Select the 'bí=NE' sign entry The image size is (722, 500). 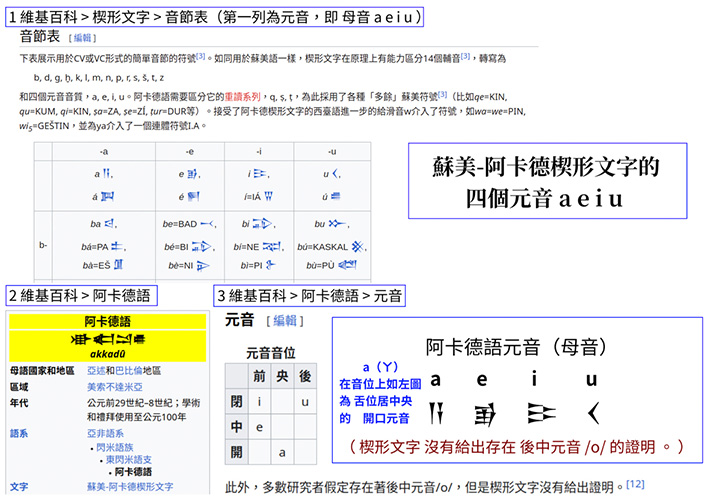[259, 247]
